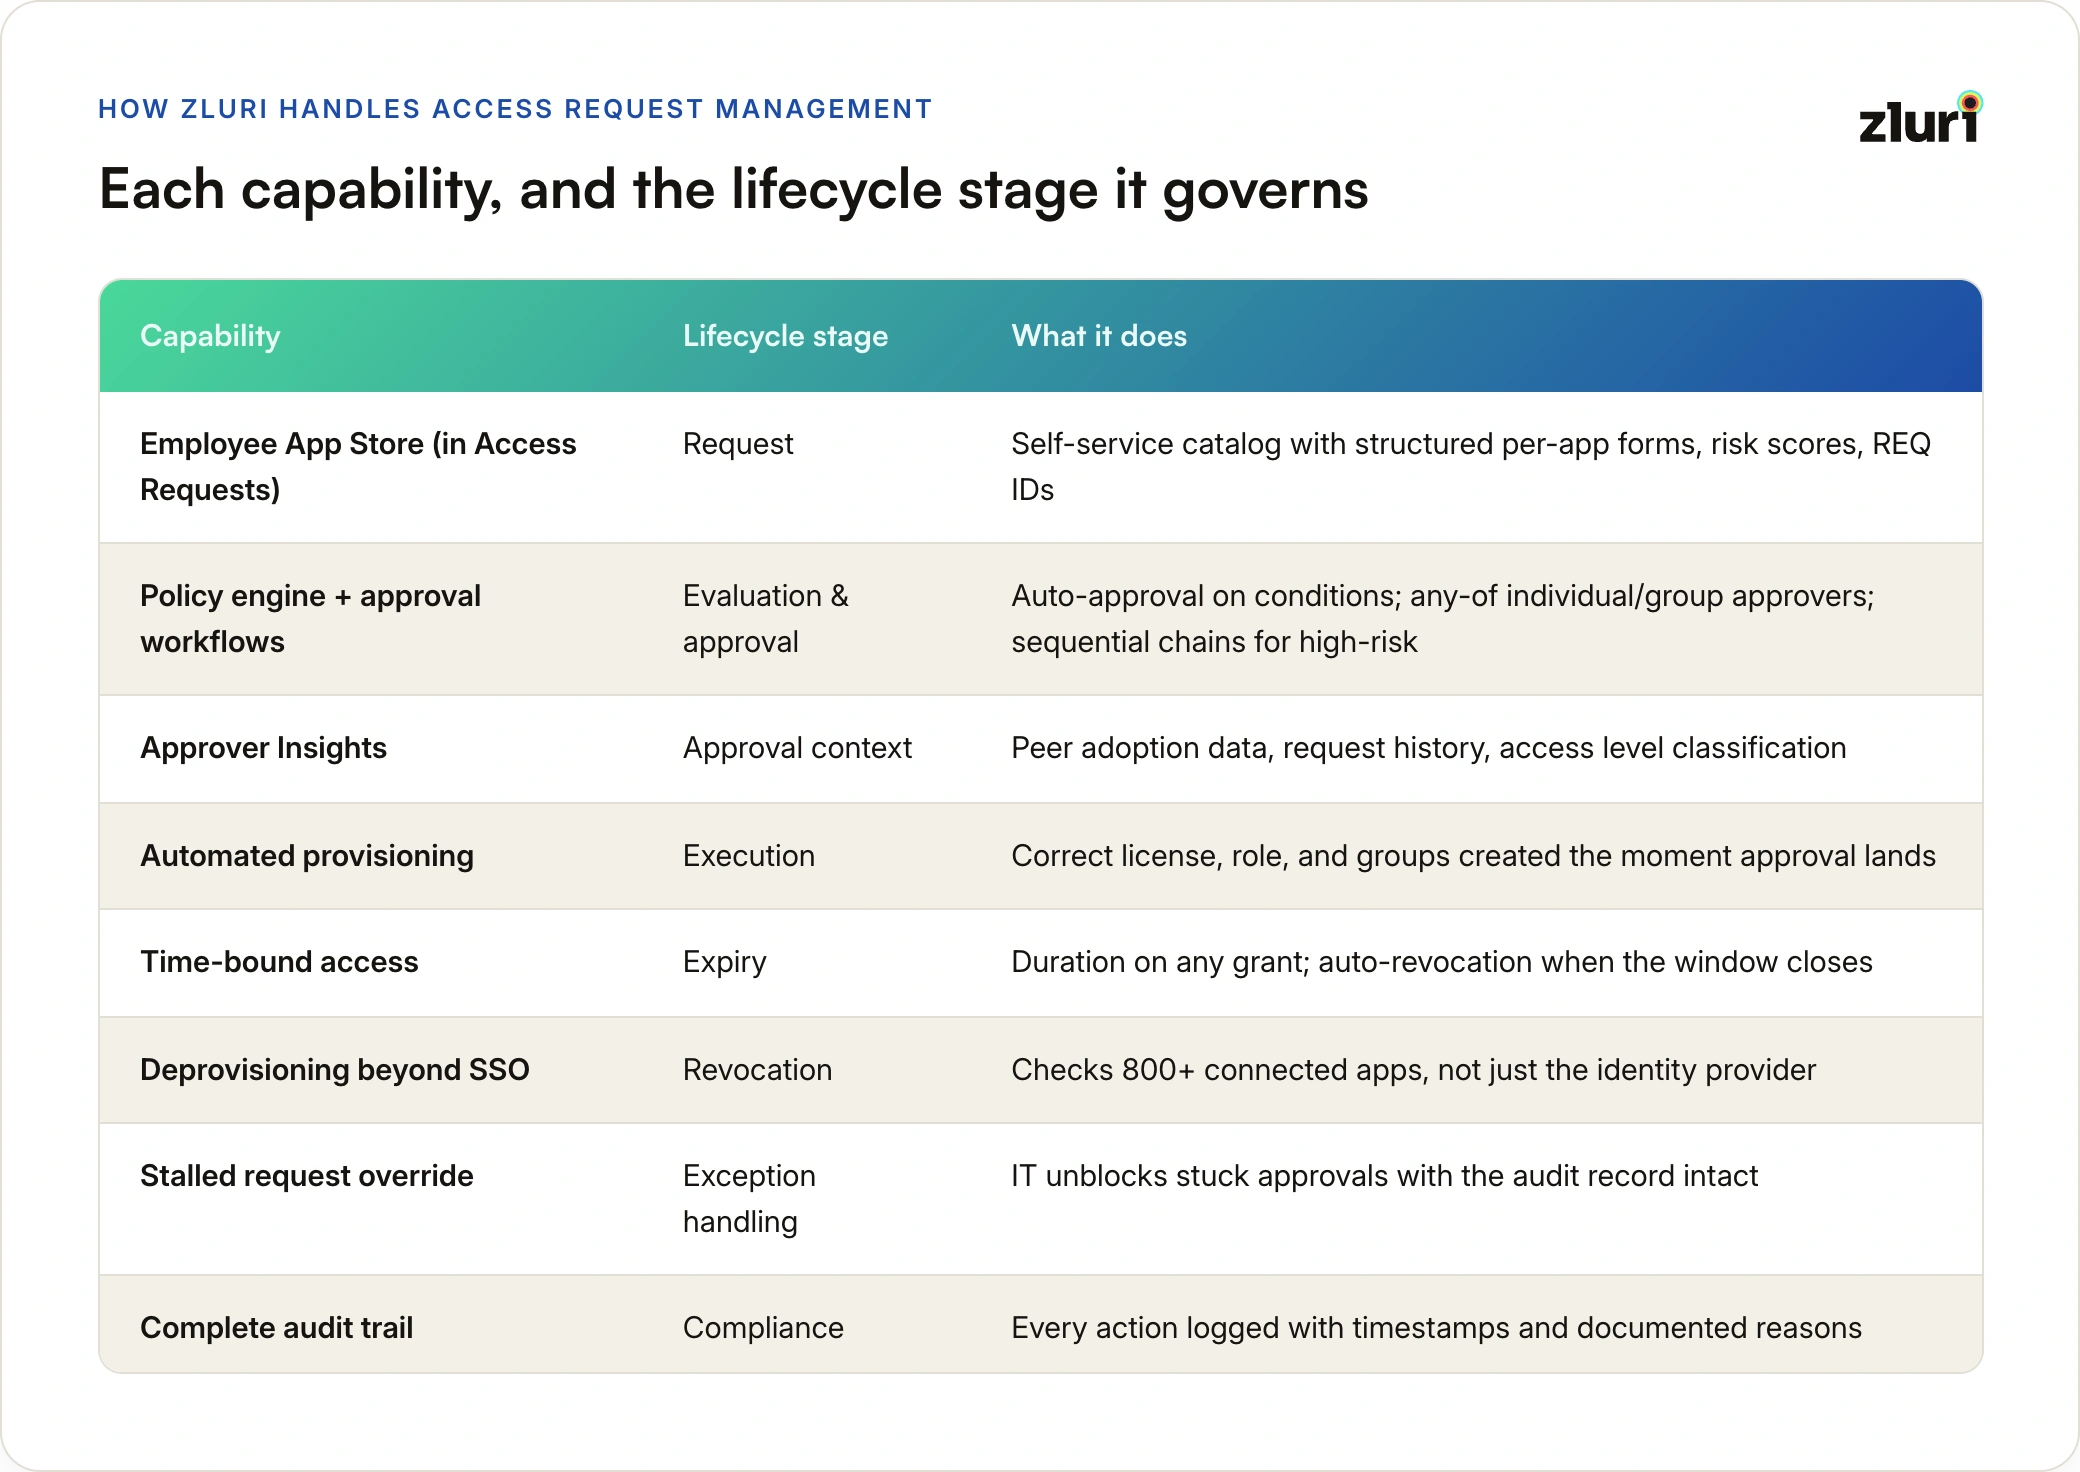
Task: Select the "Stalled request override" capability
Action: [x=307, y=1176]
